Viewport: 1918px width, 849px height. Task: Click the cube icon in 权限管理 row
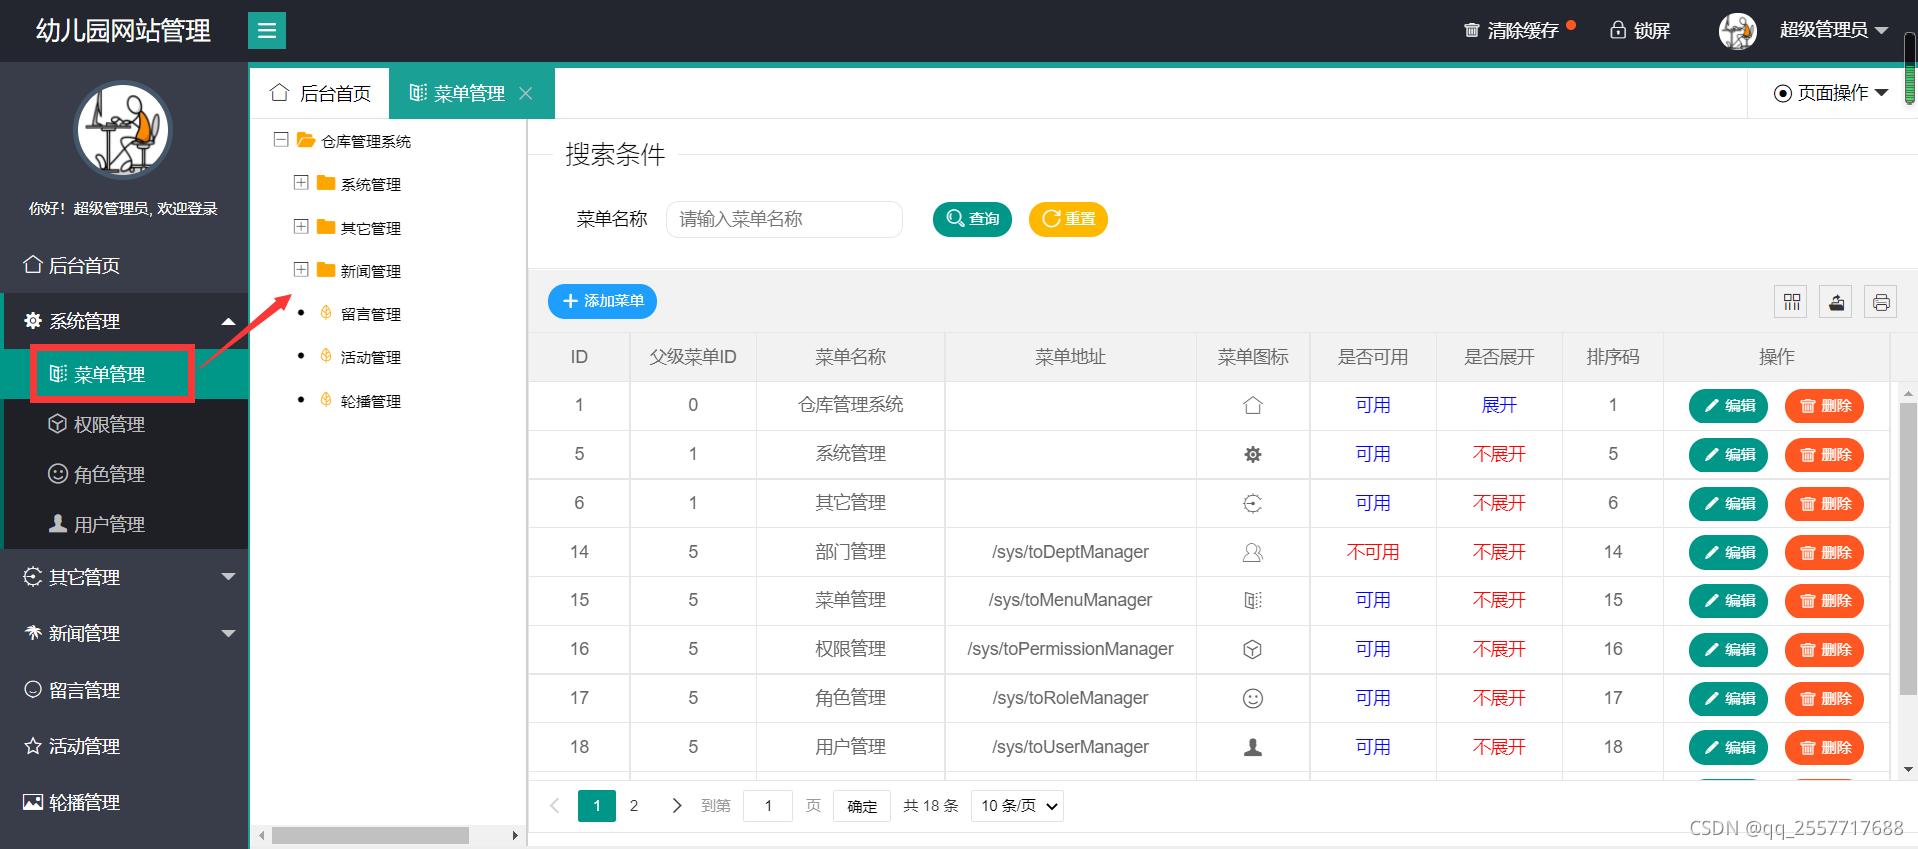coord(1253,649)
